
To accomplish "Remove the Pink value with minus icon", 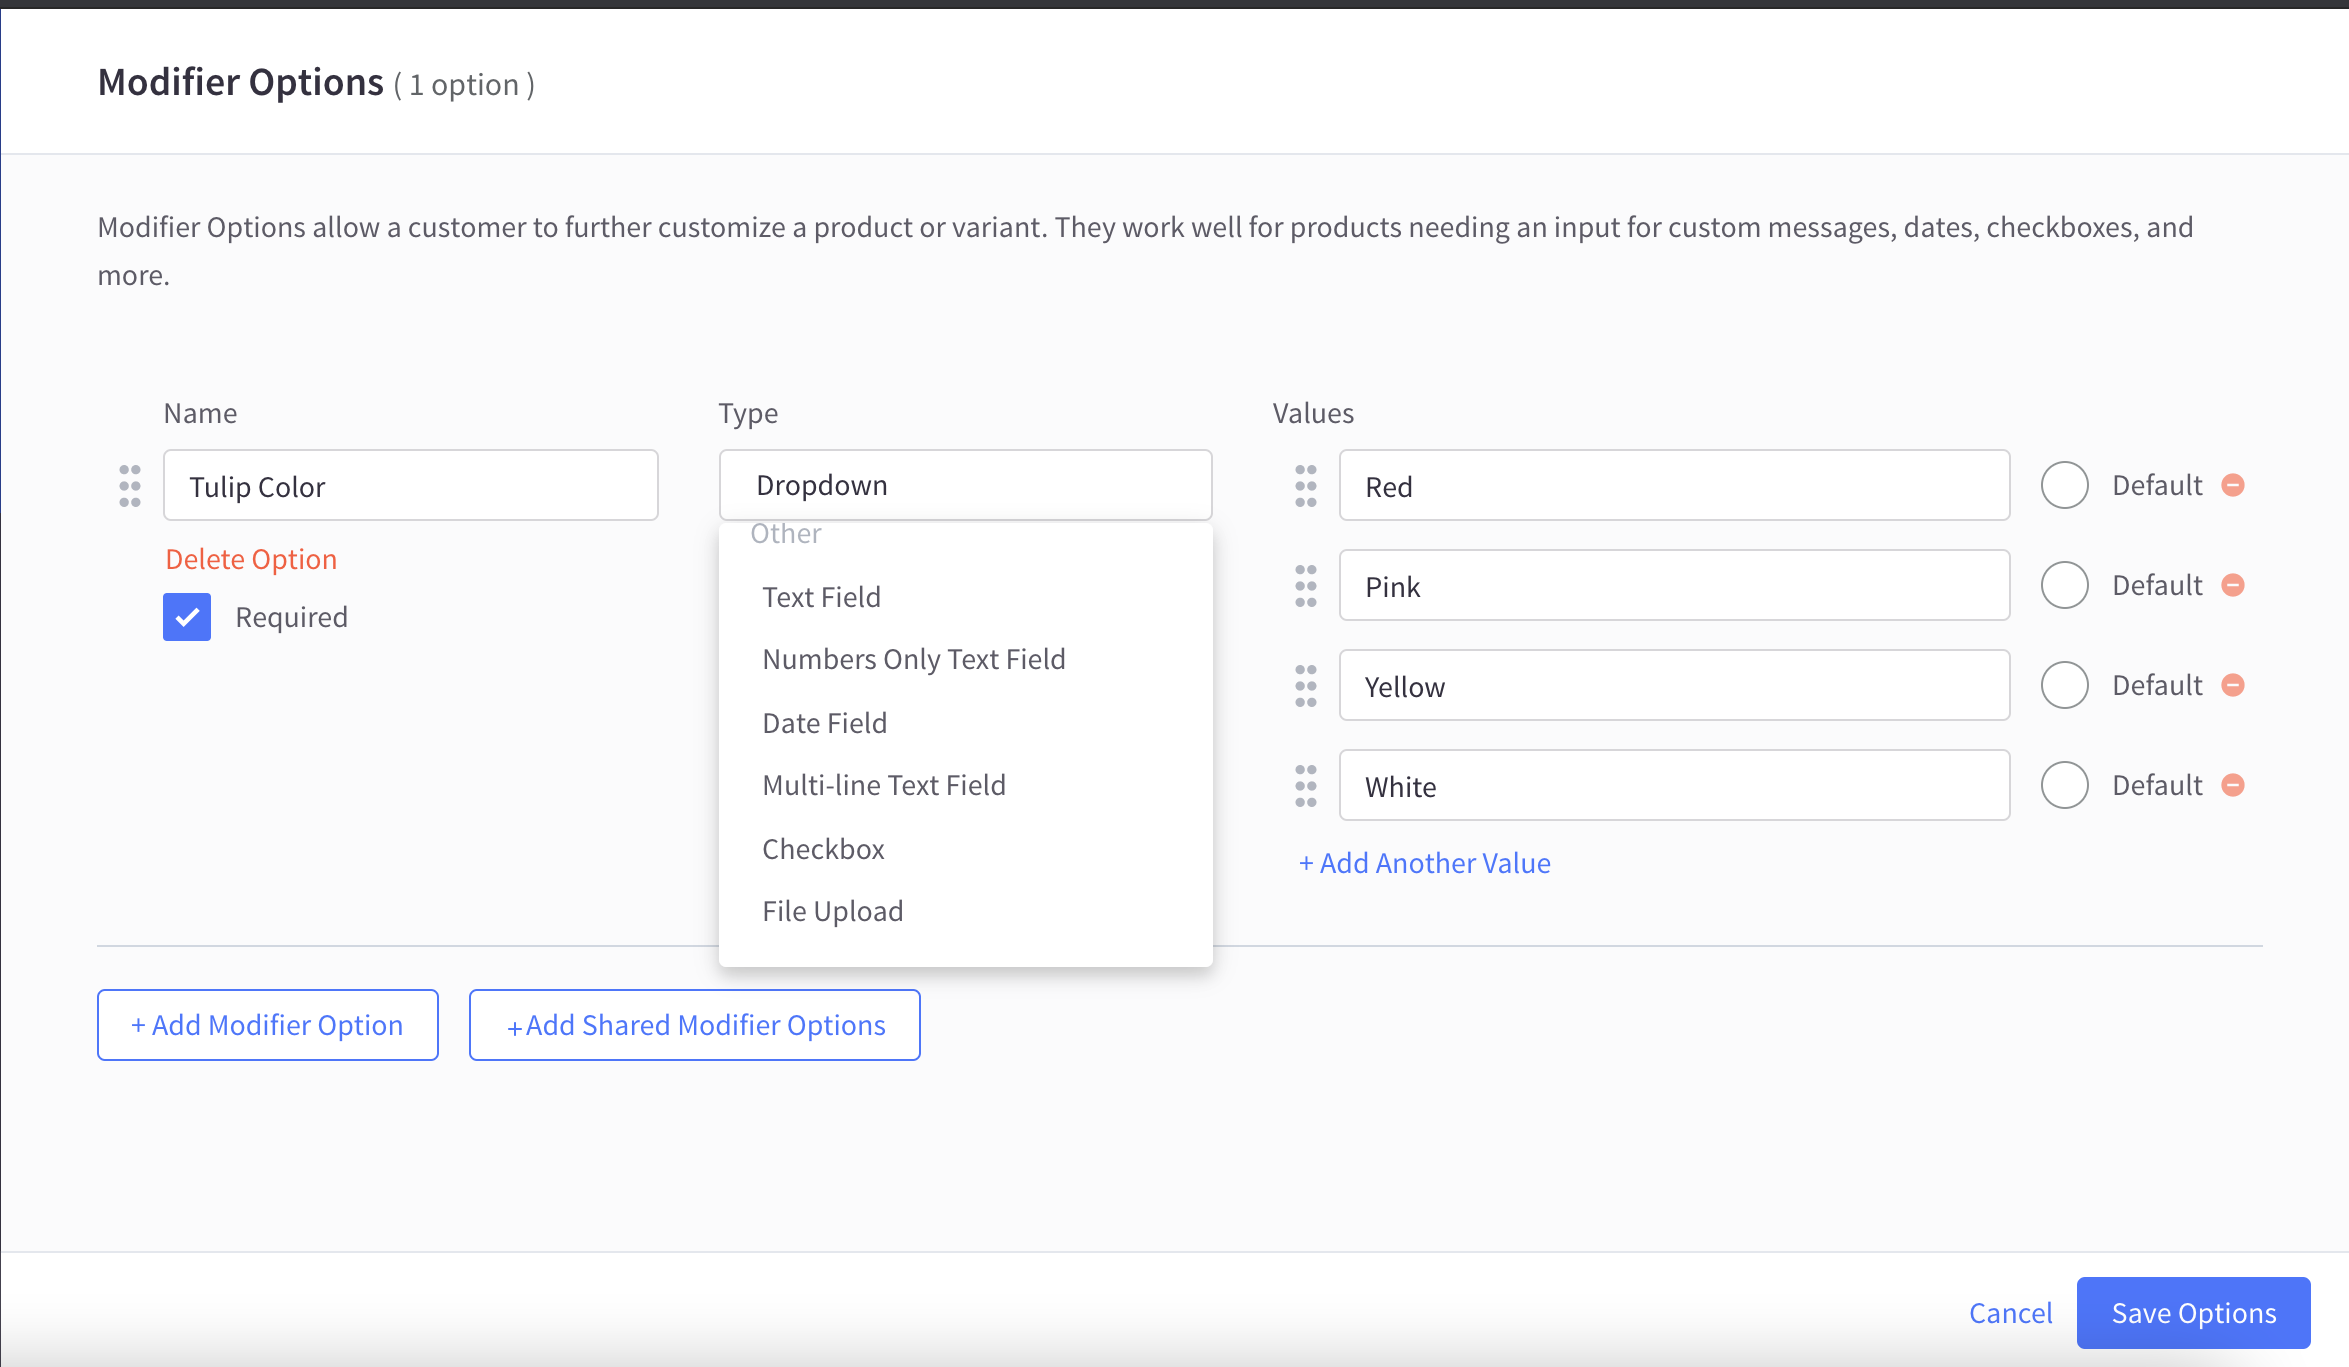I will tap(2233, 585).
